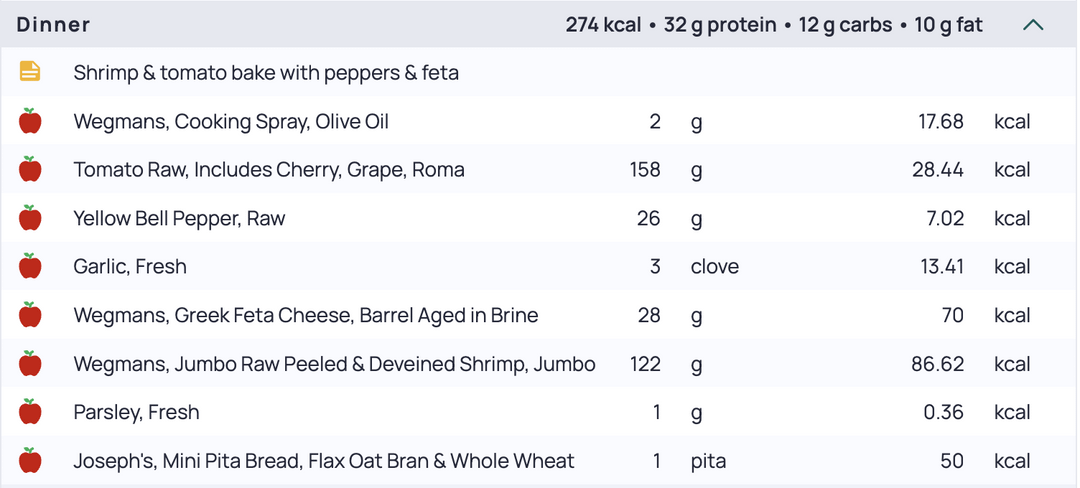Collapse the Dinner section chevron
The height and width of the screenshot is (488, 1080).
[x=1033, y=25]
